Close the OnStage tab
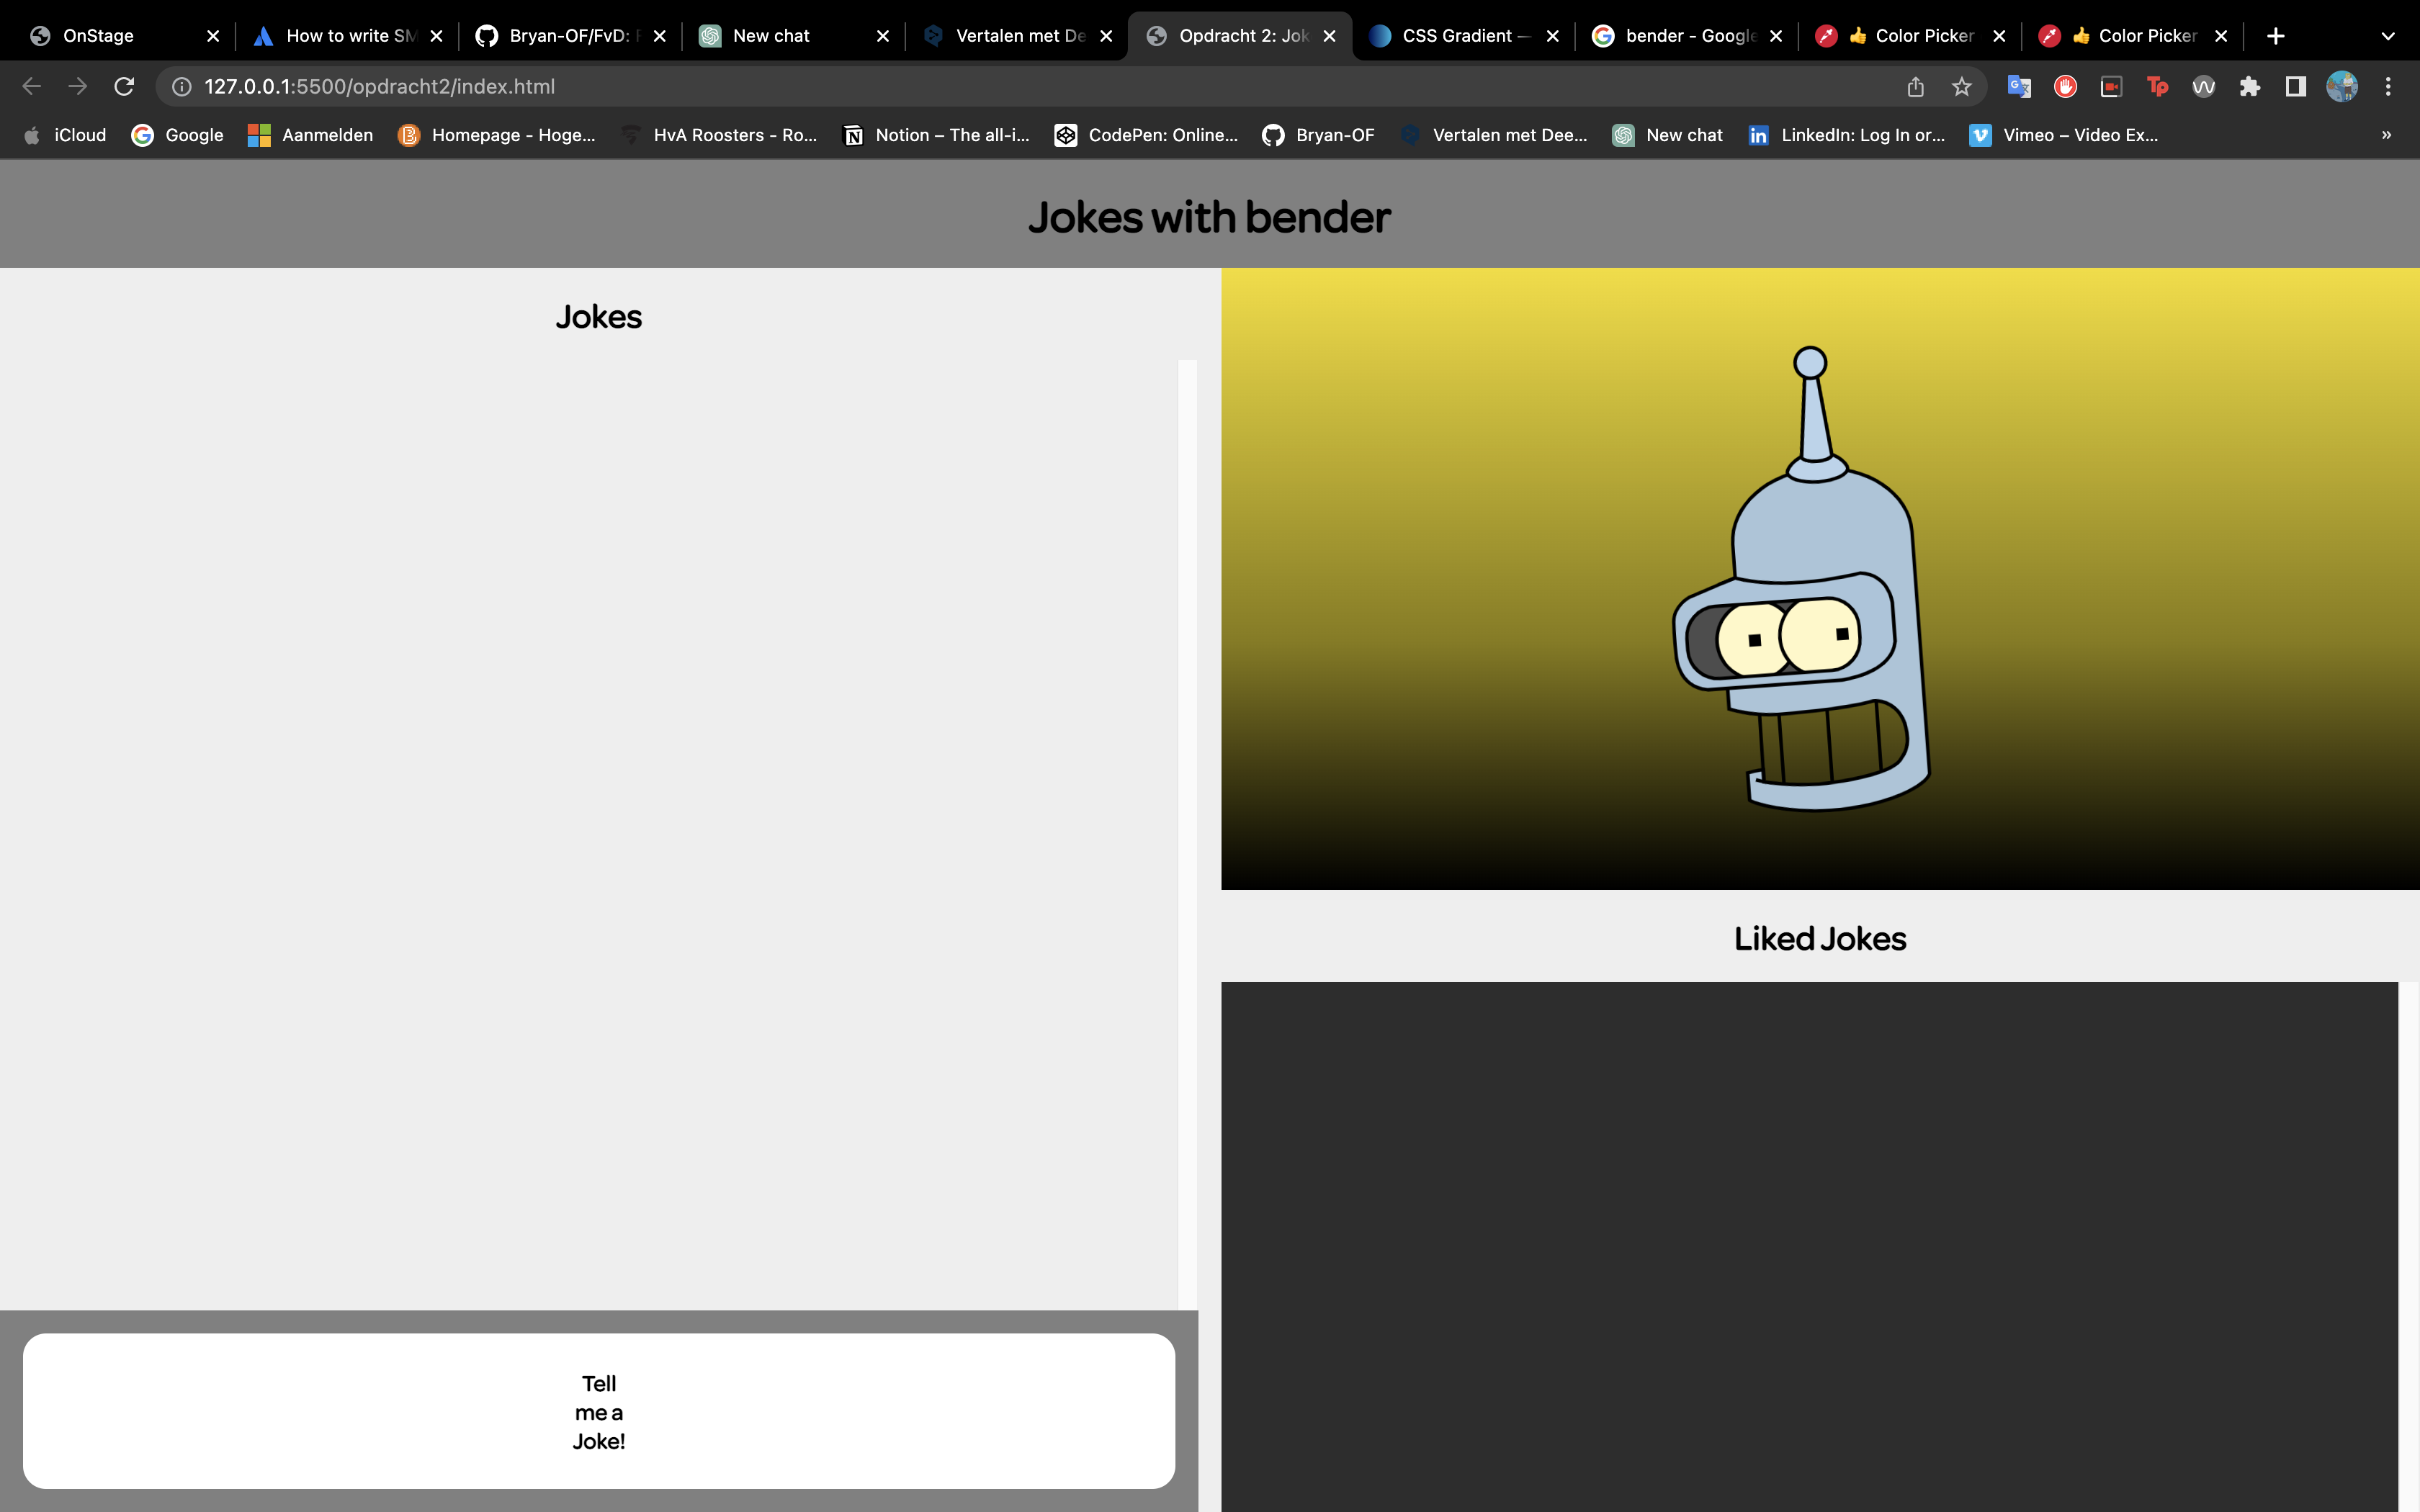 (213, 36)
